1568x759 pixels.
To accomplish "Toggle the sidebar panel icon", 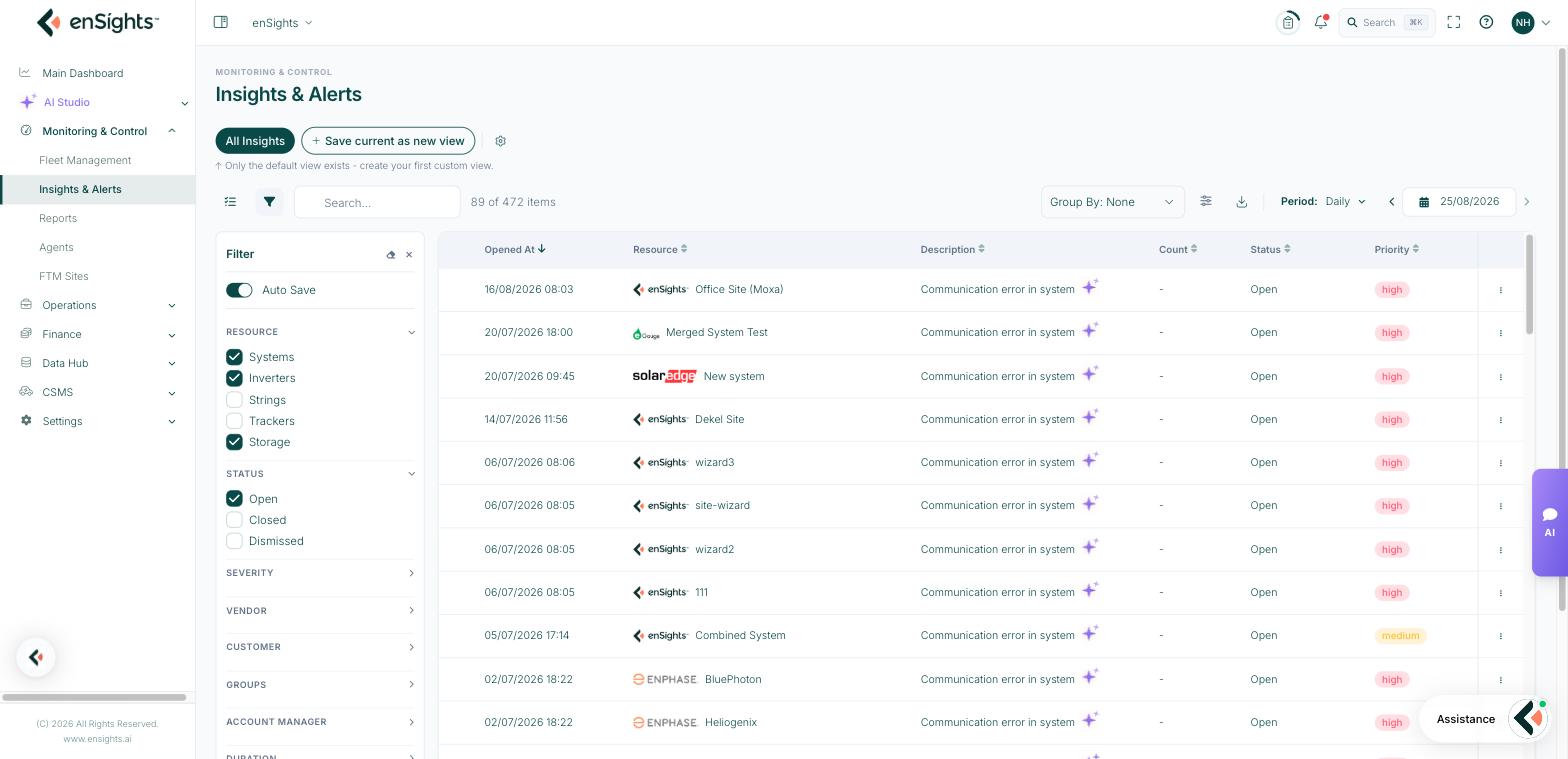I will [221, 22].
